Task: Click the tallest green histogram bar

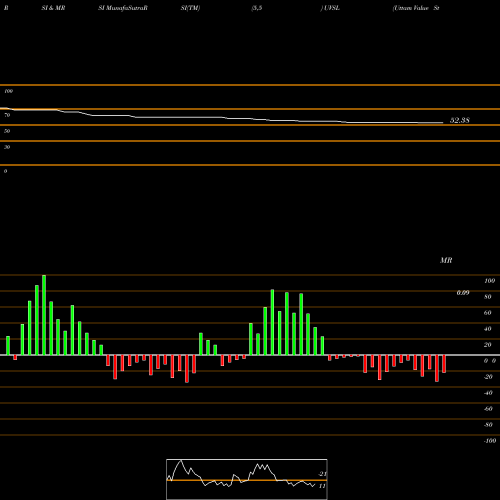Action: 44,315
